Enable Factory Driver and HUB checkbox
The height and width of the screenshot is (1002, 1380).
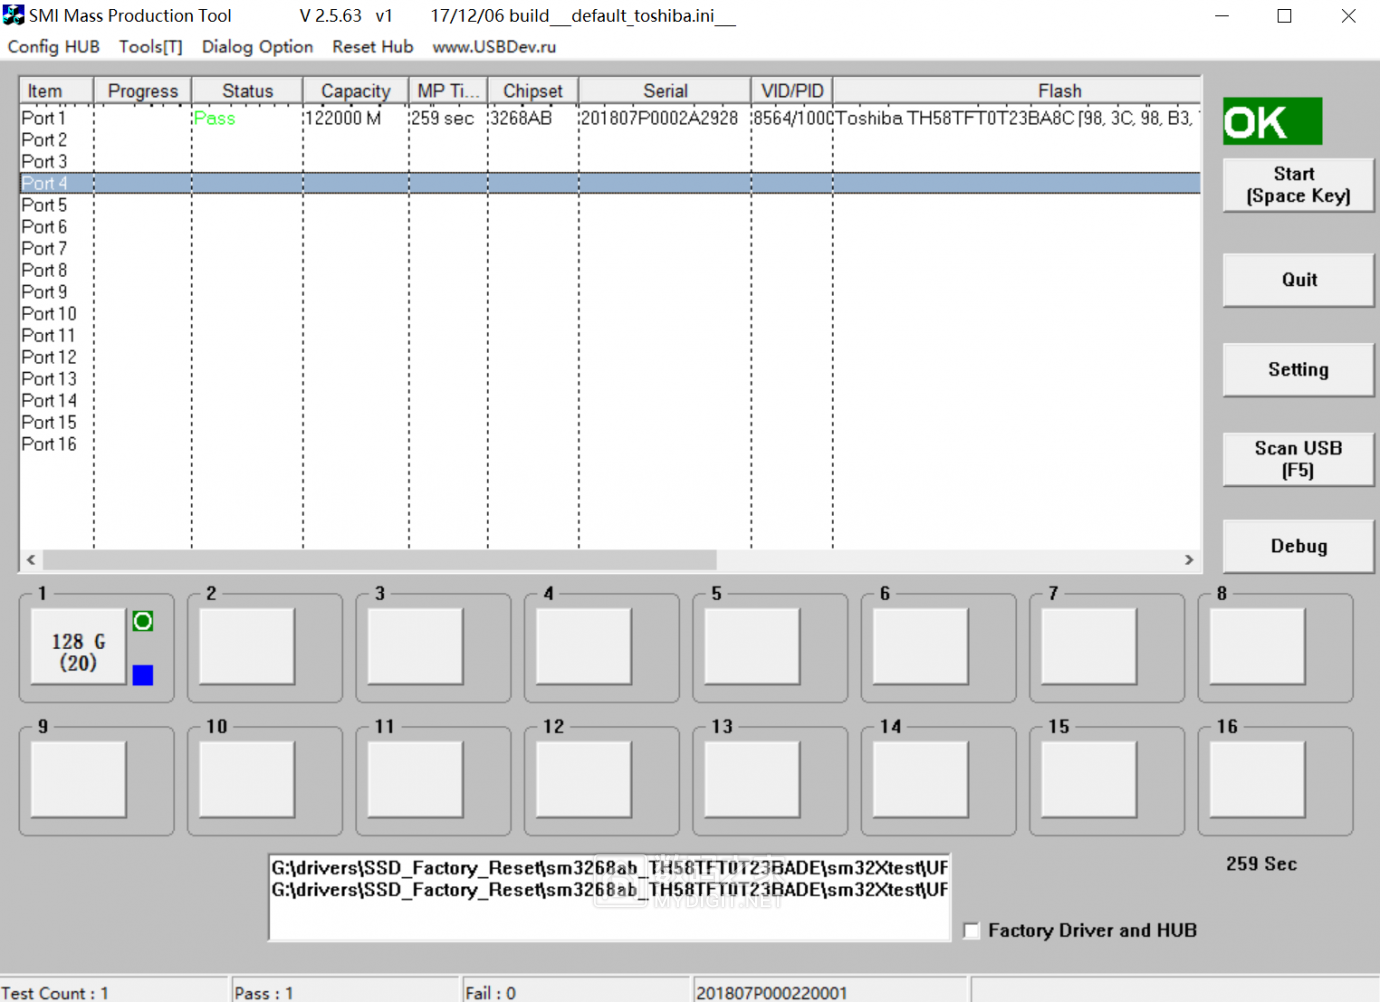971,930
